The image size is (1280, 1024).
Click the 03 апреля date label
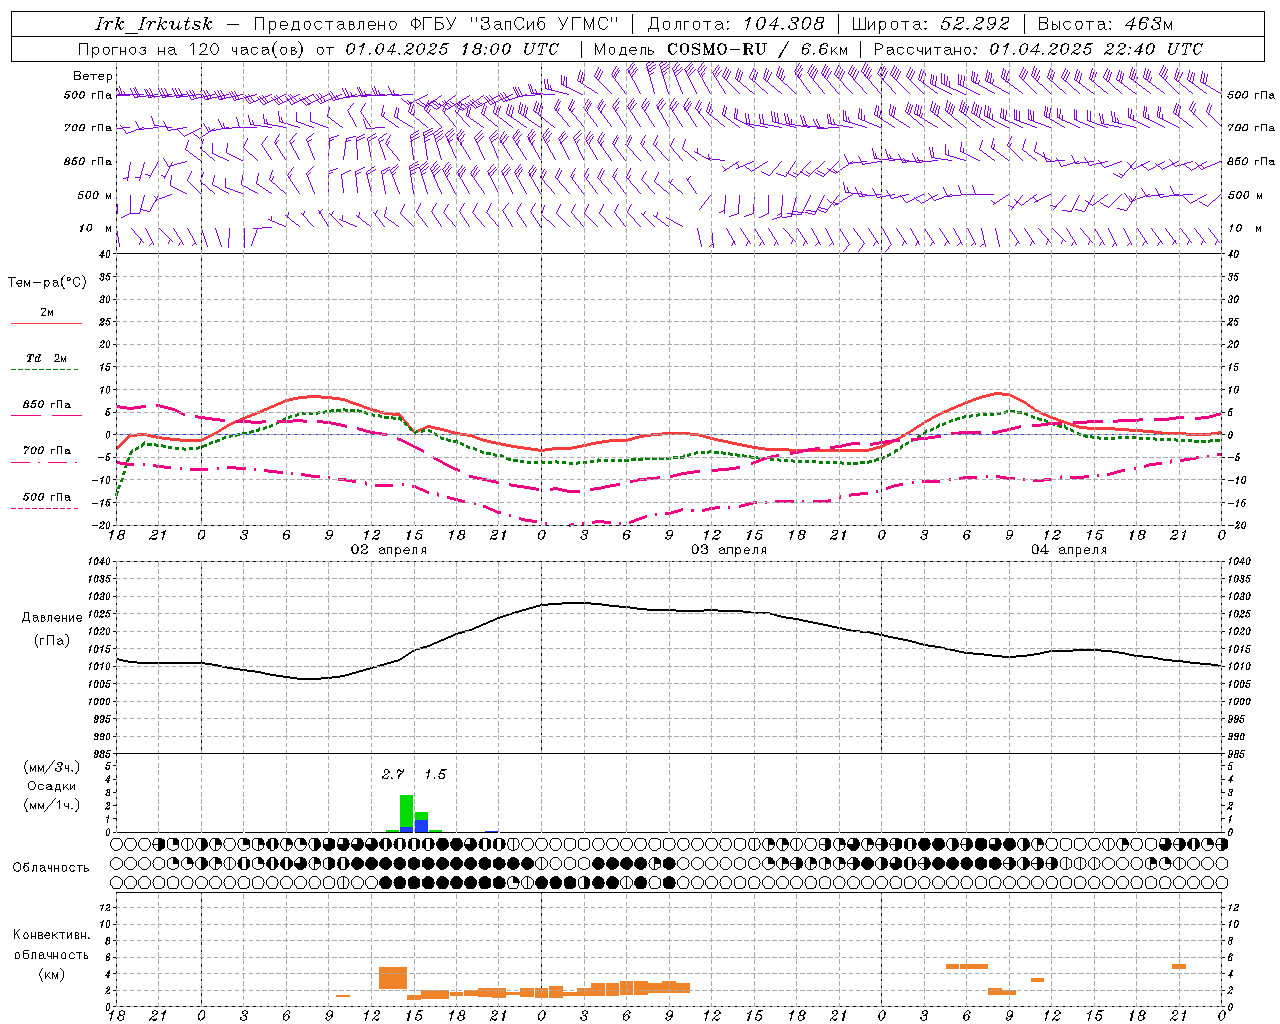pos(729,550)
